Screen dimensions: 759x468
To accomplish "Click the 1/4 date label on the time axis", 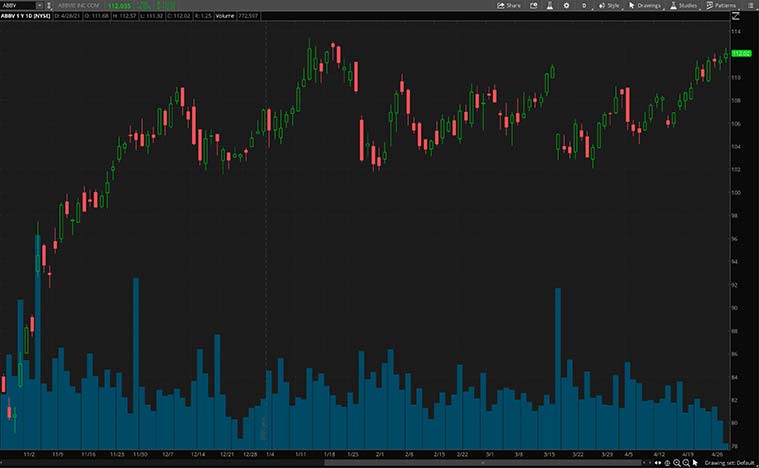I will point(270,454).
